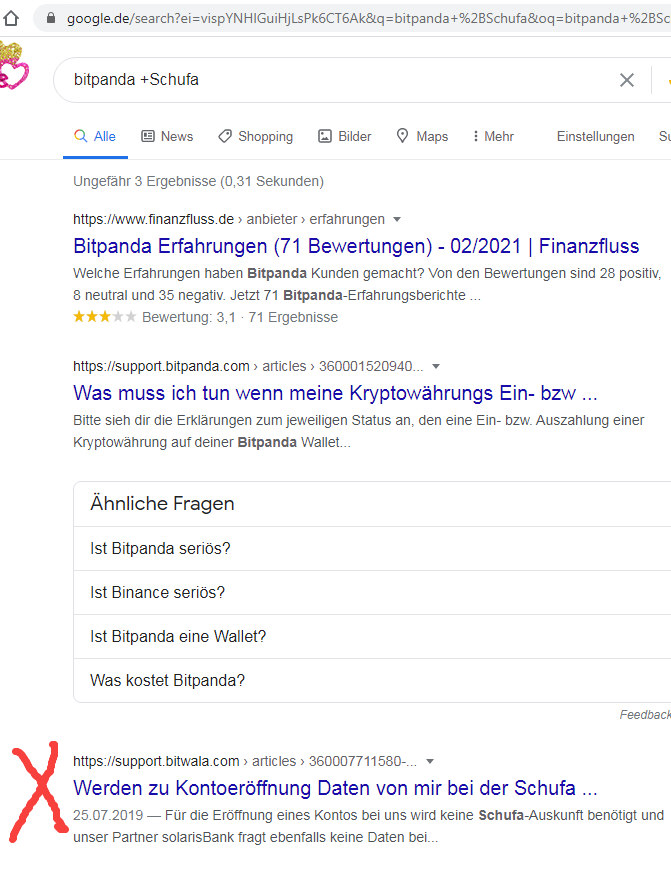Expand dropdown arrow next to finanzfluss.de URL
The image size is (671, 876).
tap(397, 220)
